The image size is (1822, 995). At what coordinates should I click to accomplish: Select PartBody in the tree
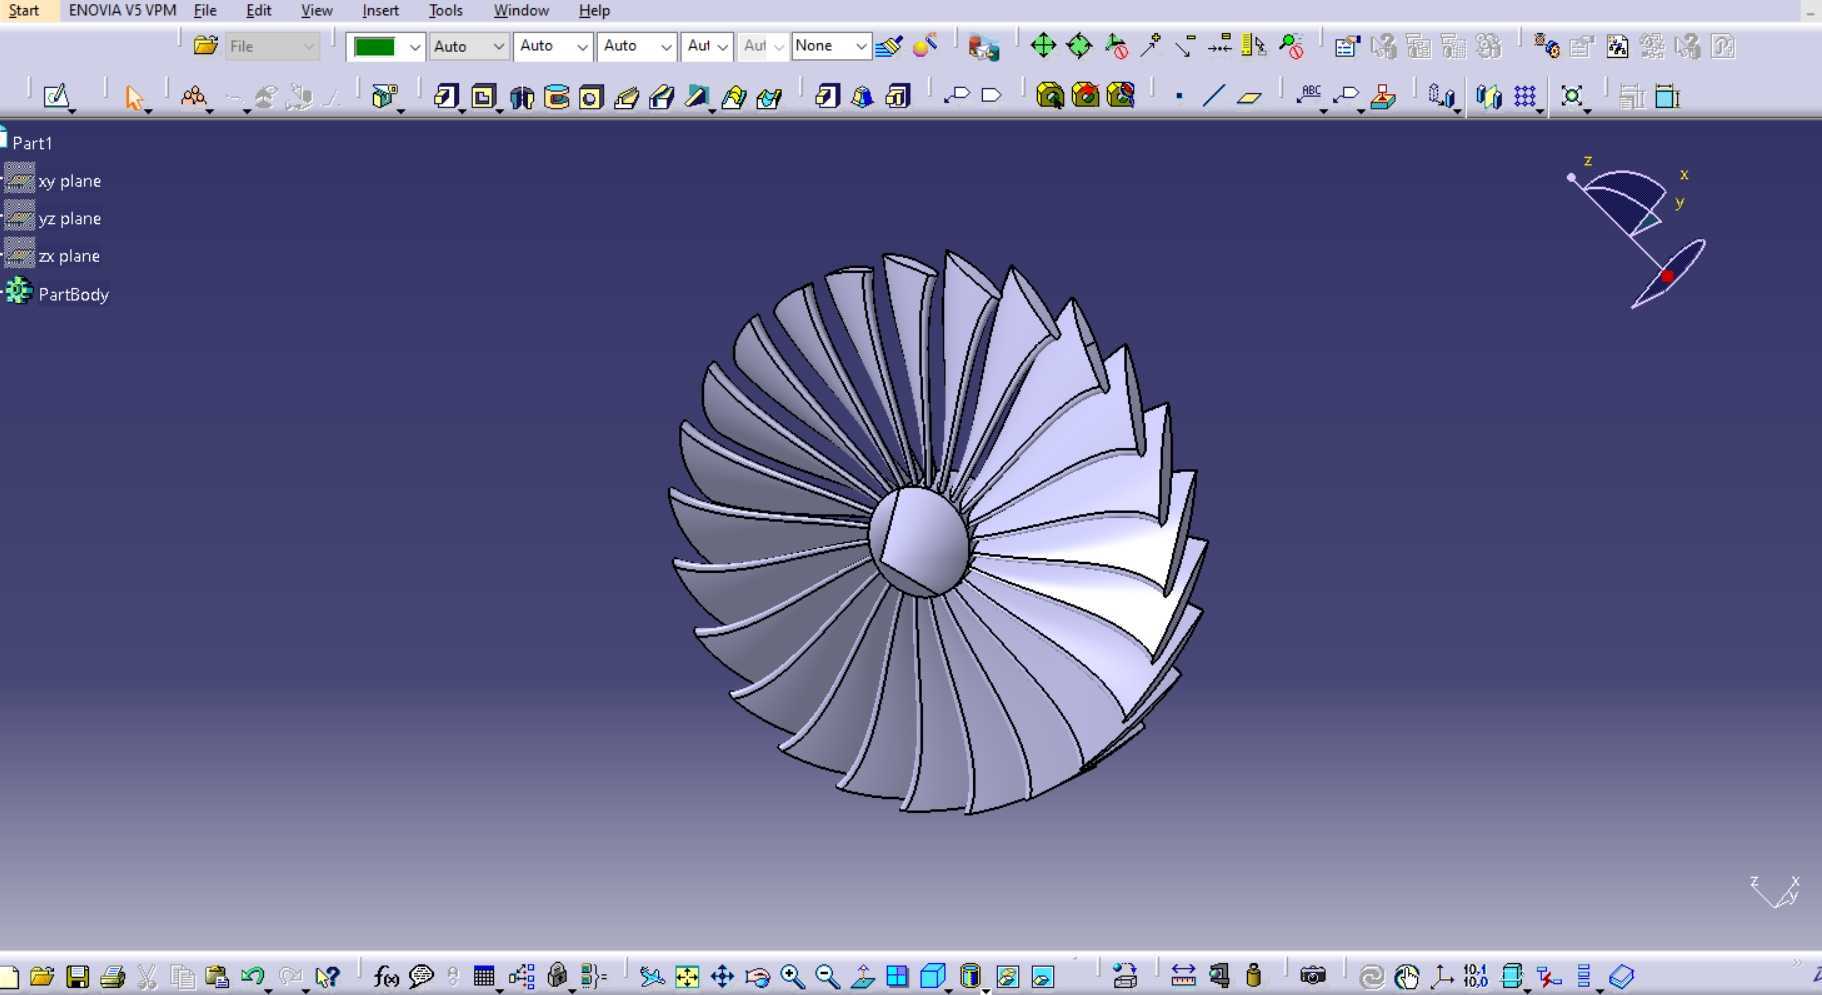coord(73,294)
